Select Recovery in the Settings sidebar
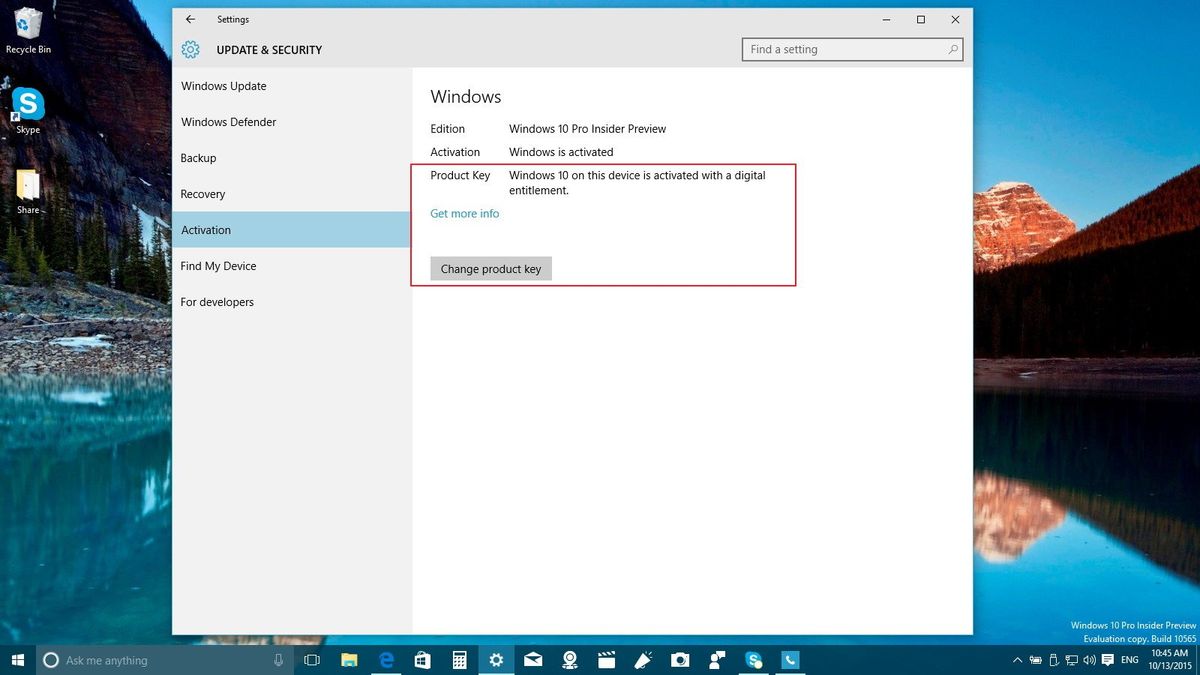The image size is (1200, 675). [x=203, y=194]
